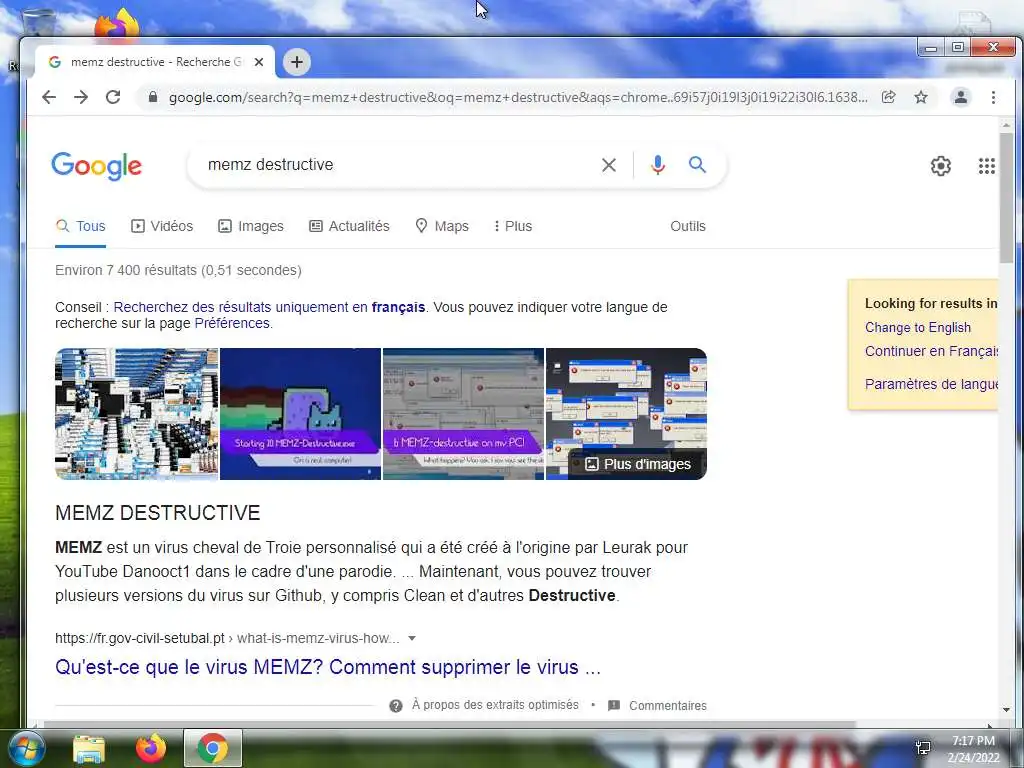Open Google settings gear

coord(940,166)
